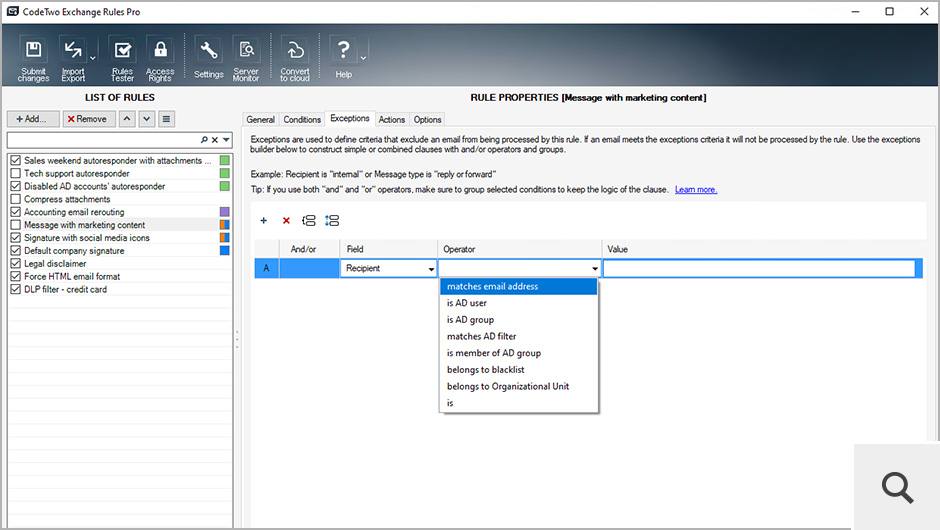Click the Submit changes toolbar icon
Image resolution: width=940 pixels, height=530 pixels.
click(33, 59)
